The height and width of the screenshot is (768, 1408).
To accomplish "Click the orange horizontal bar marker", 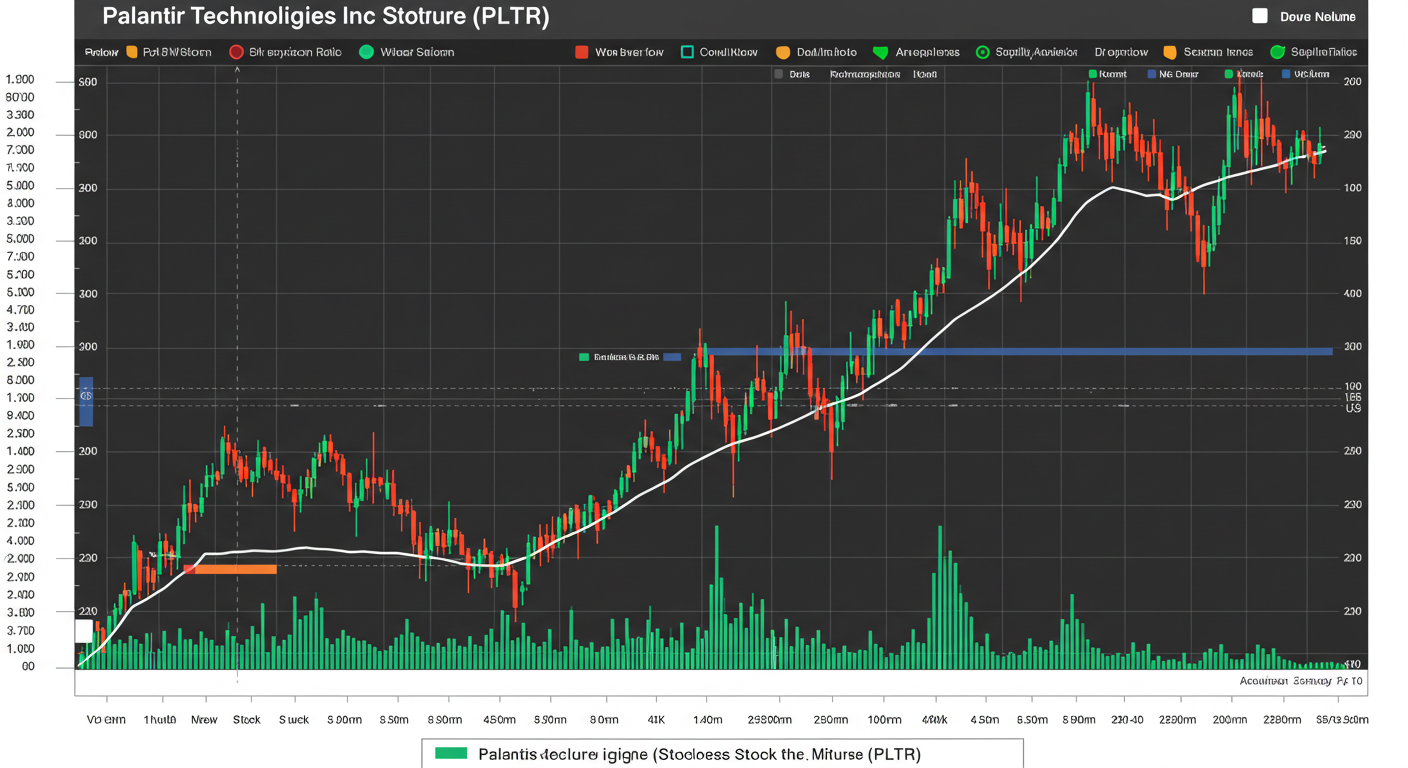I will [x=230, y=569].
